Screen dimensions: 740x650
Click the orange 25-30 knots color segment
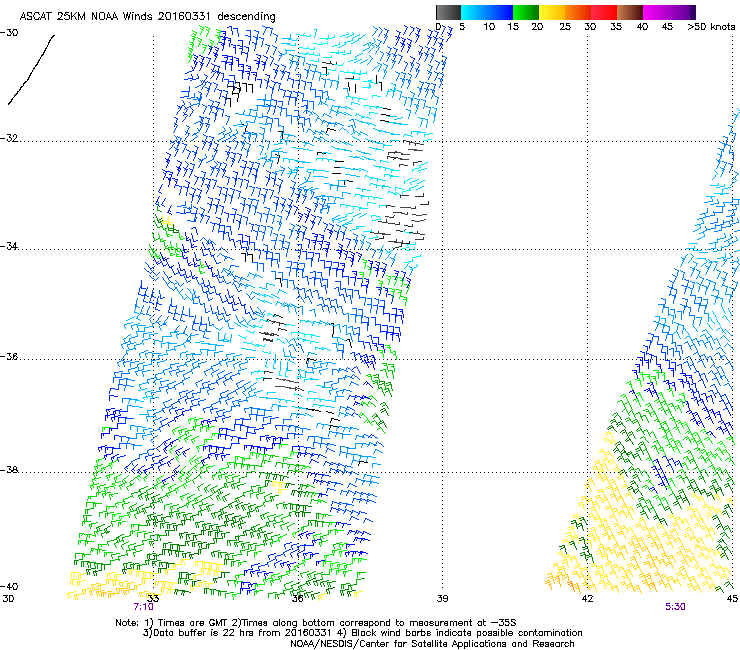click(578, 12)
